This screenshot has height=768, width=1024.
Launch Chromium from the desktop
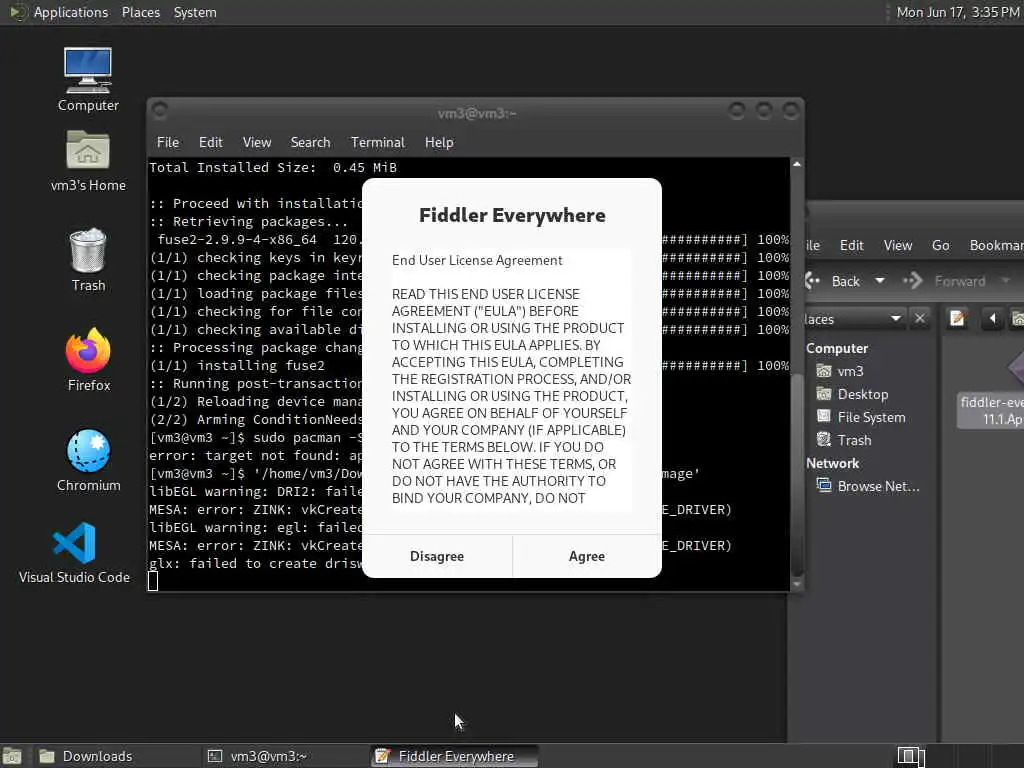pyautogui.click(x=88, y=460)
